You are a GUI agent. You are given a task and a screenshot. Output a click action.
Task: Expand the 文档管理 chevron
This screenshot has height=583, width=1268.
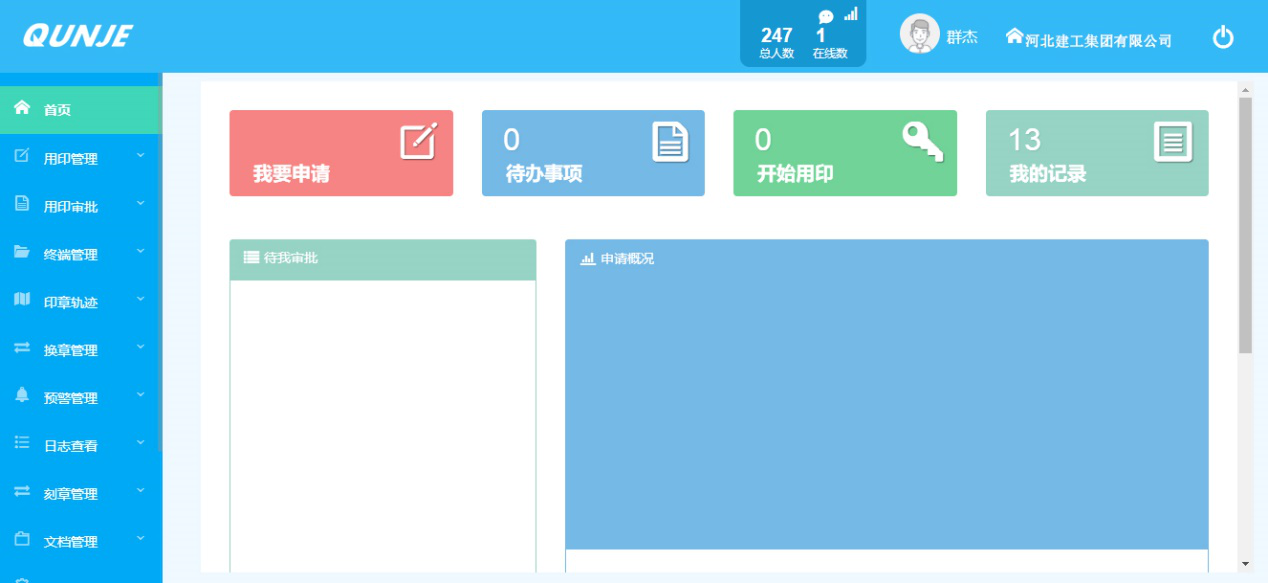pos(140,539)
